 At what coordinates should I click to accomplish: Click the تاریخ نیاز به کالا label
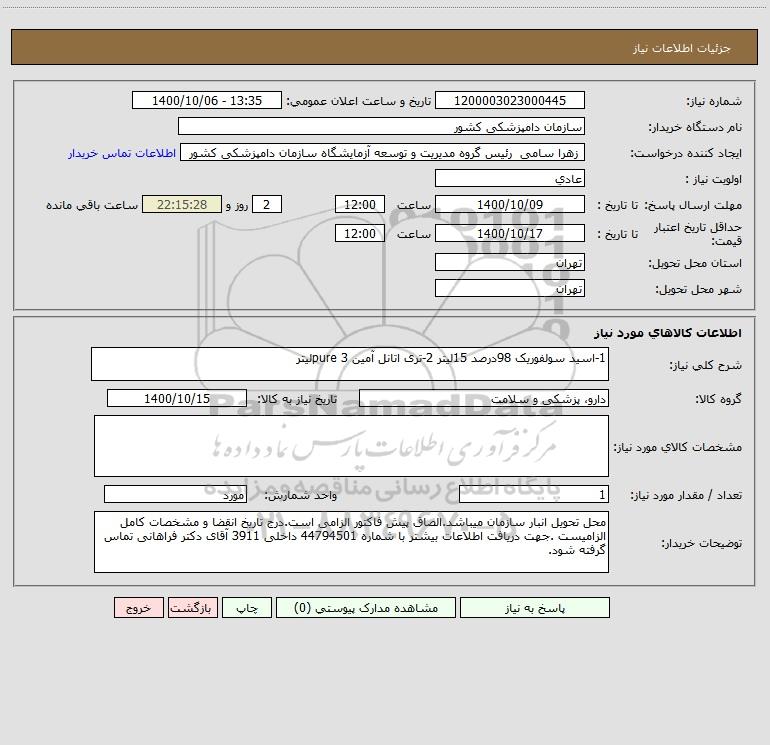(298, 399)
